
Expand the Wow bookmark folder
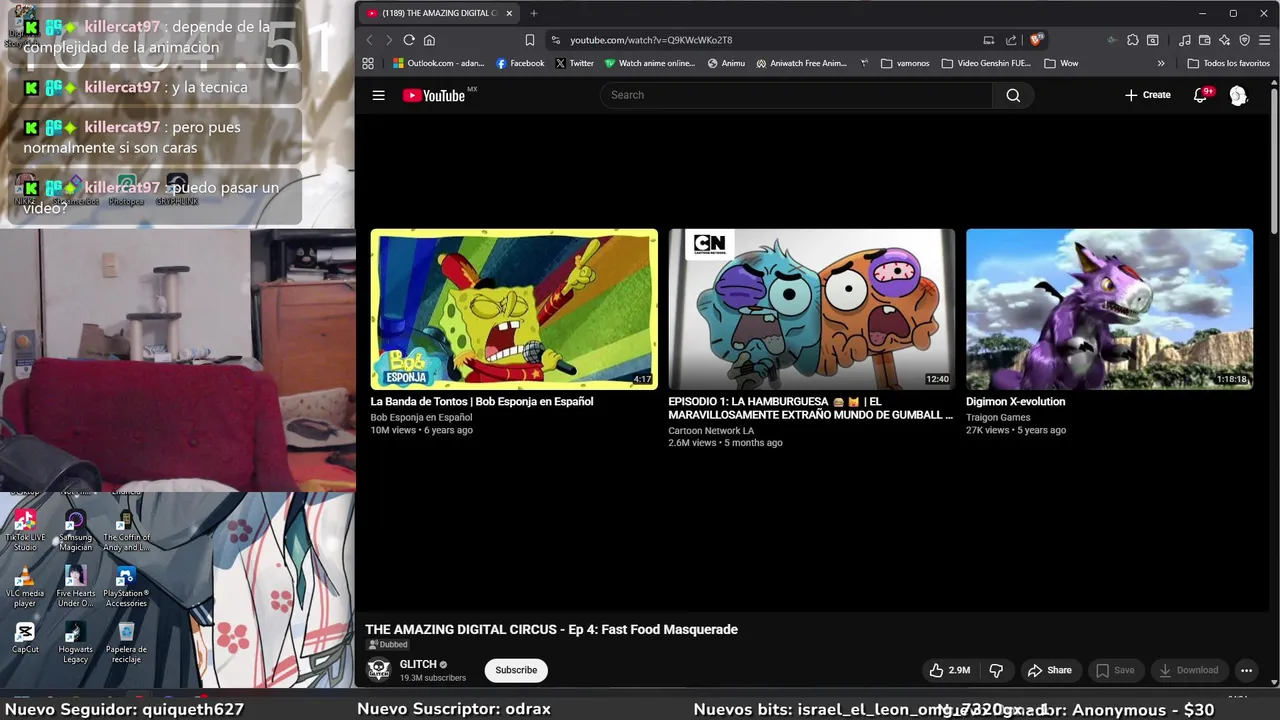tap(1061, 63)
